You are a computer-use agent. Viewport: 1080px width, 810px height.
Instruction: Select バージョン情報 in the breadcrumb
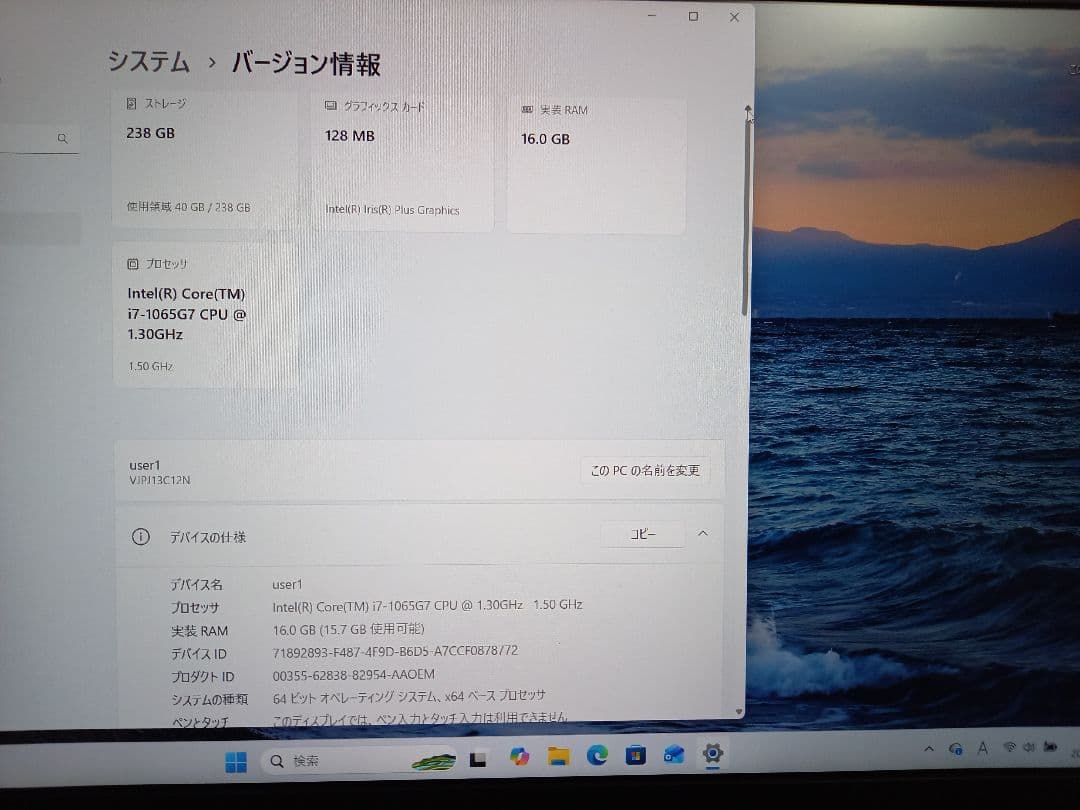pyautogui.click(x=305, y=63)
